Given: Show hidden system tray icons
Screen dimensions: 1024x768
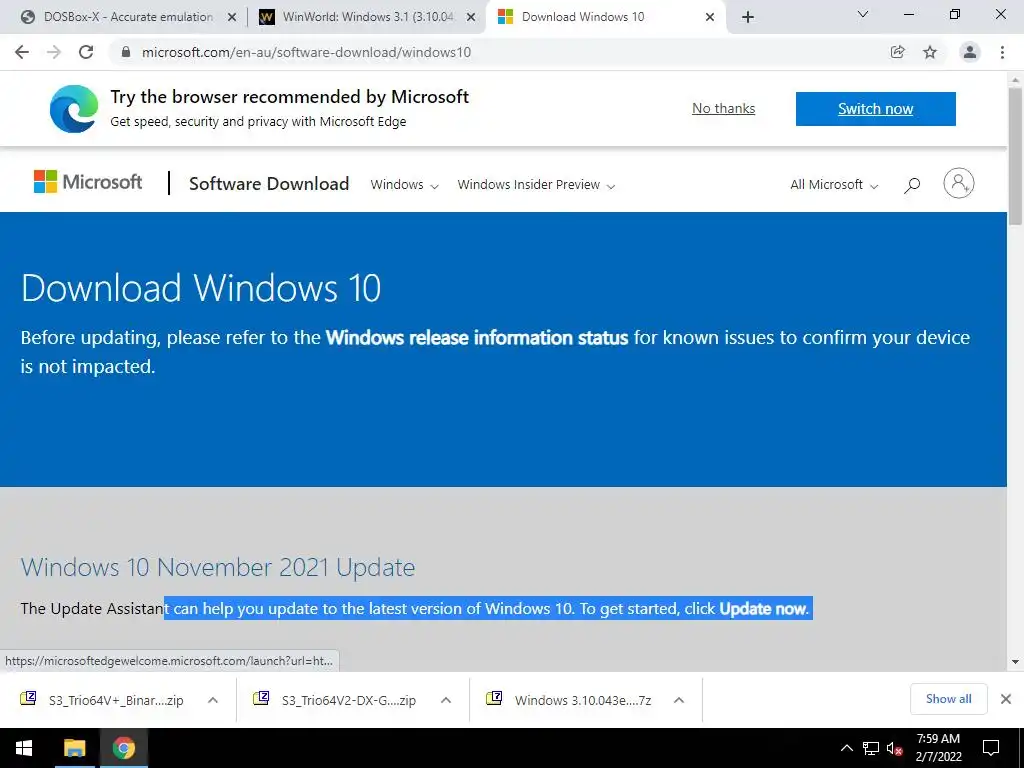Looking at the screenshot, I should (x=846, y=748).
